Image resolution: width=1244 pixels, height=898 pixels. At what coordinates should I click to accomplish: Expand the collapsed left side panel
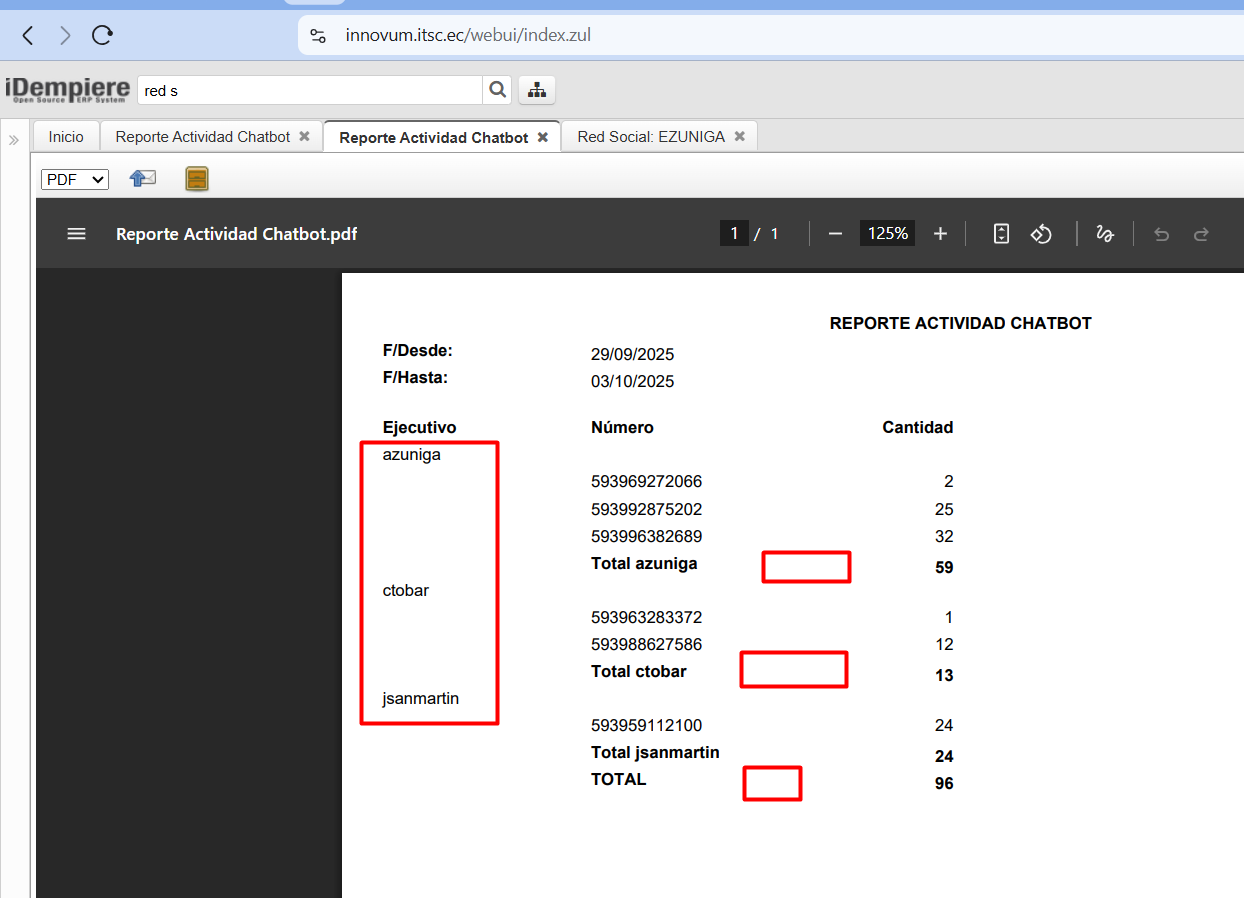point(14,140)
